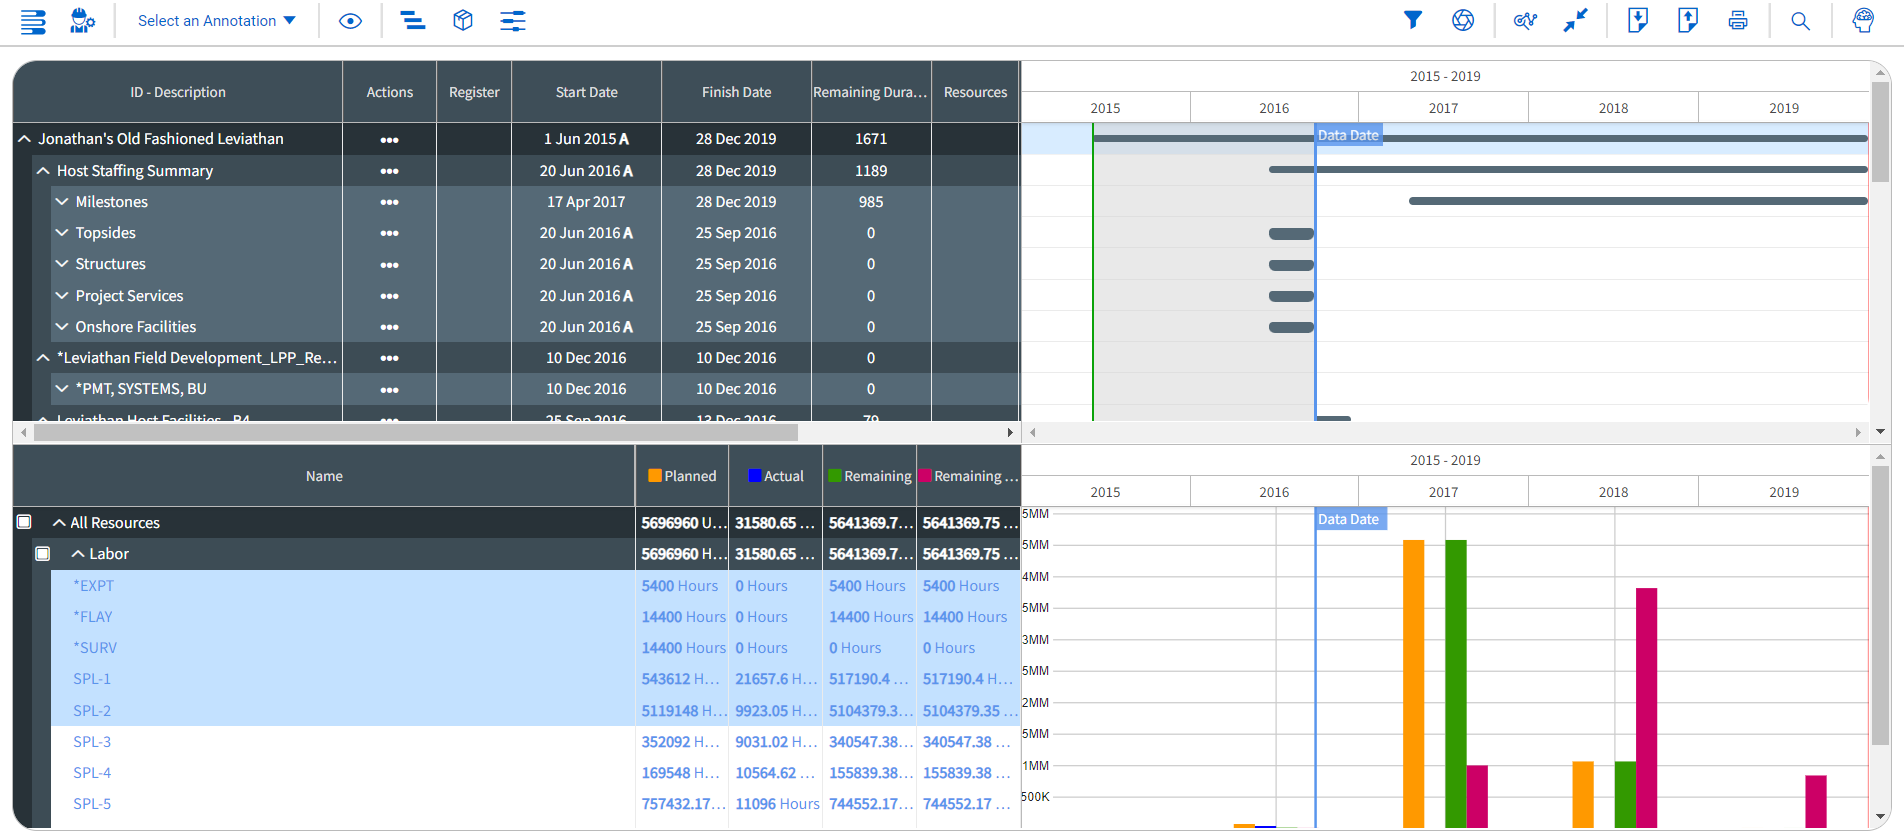Toggle the eye visibility icon in toolbar
The height and width of the screenshot is (840, 1904).
(x=350, y=21)
